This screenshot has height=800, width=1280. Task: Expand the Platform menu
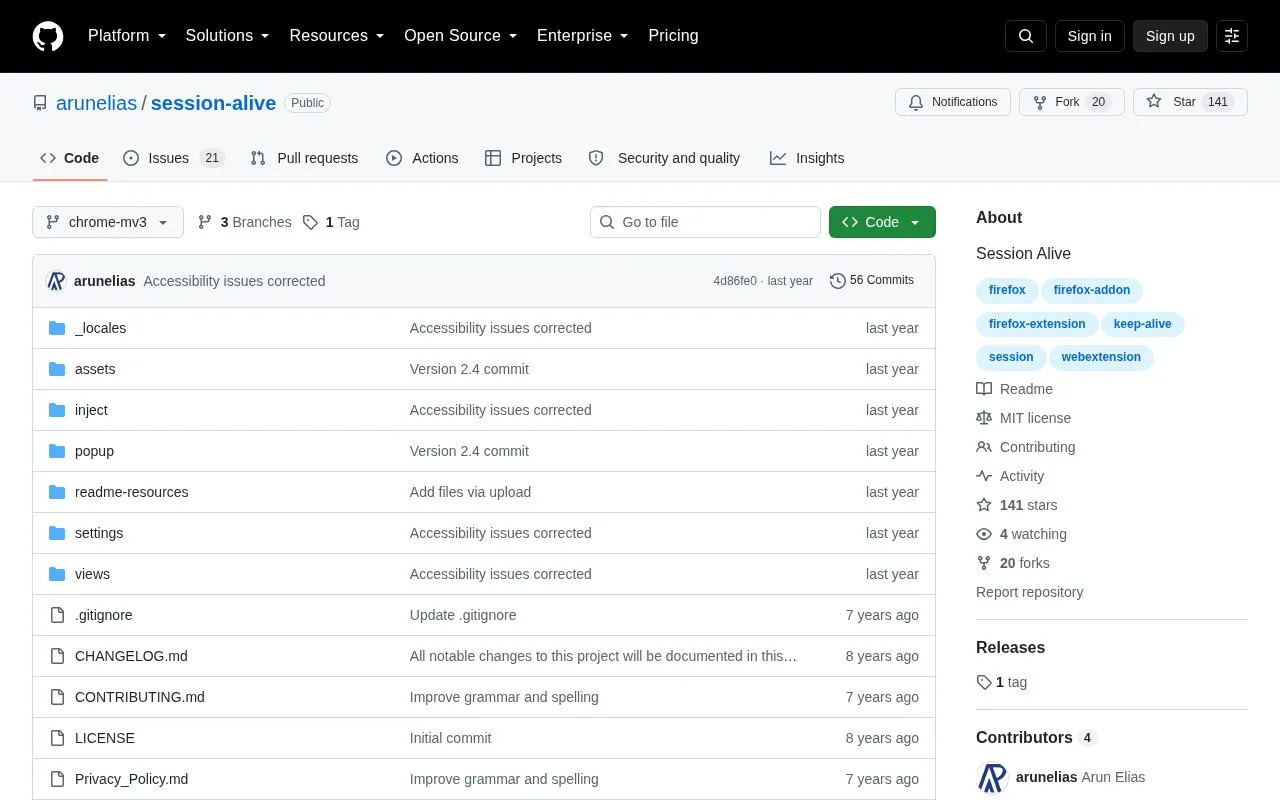127,36
